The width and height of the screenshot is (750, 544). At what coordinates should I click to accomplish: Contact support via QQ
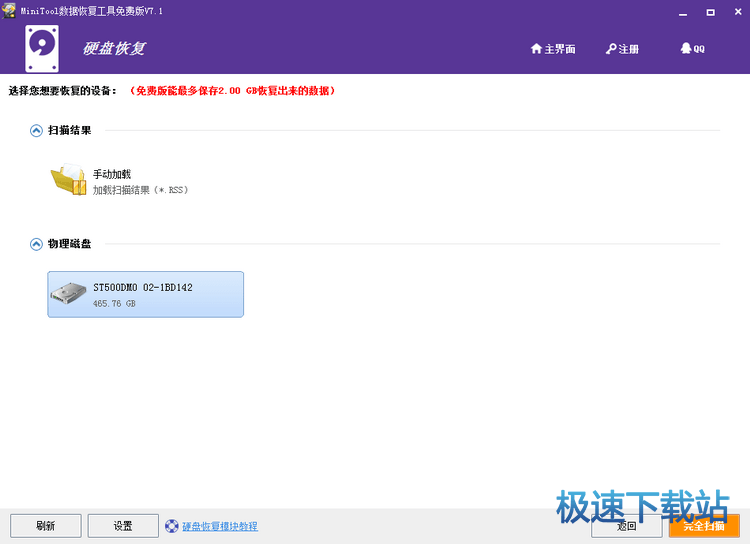(x=692, y=48)
